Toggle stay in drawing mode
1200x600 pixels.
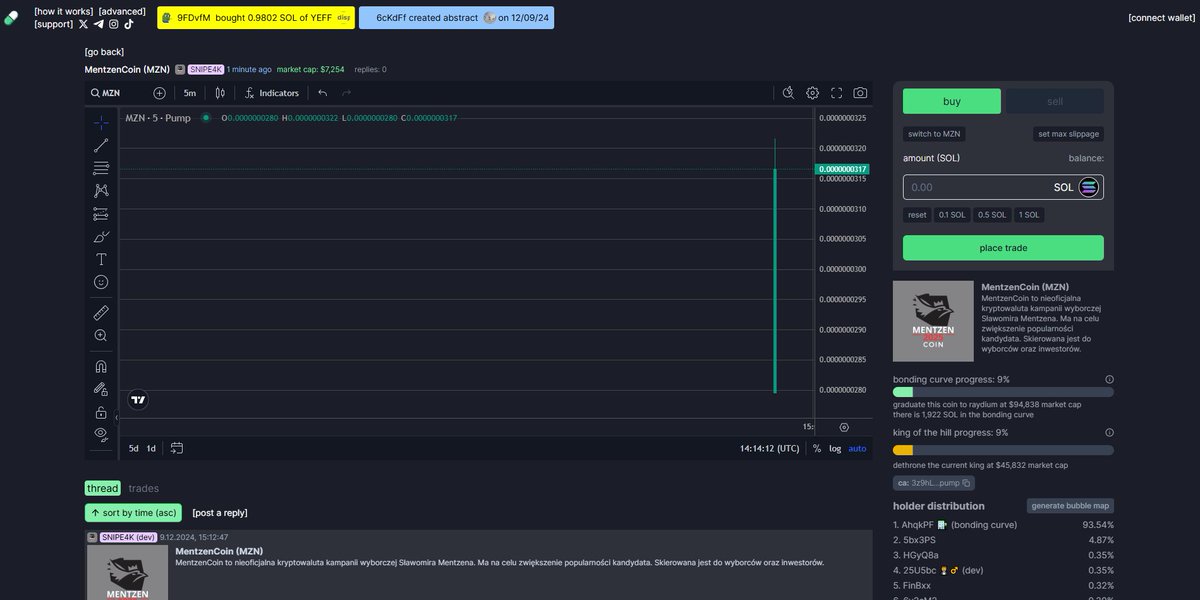coord(101,389)
